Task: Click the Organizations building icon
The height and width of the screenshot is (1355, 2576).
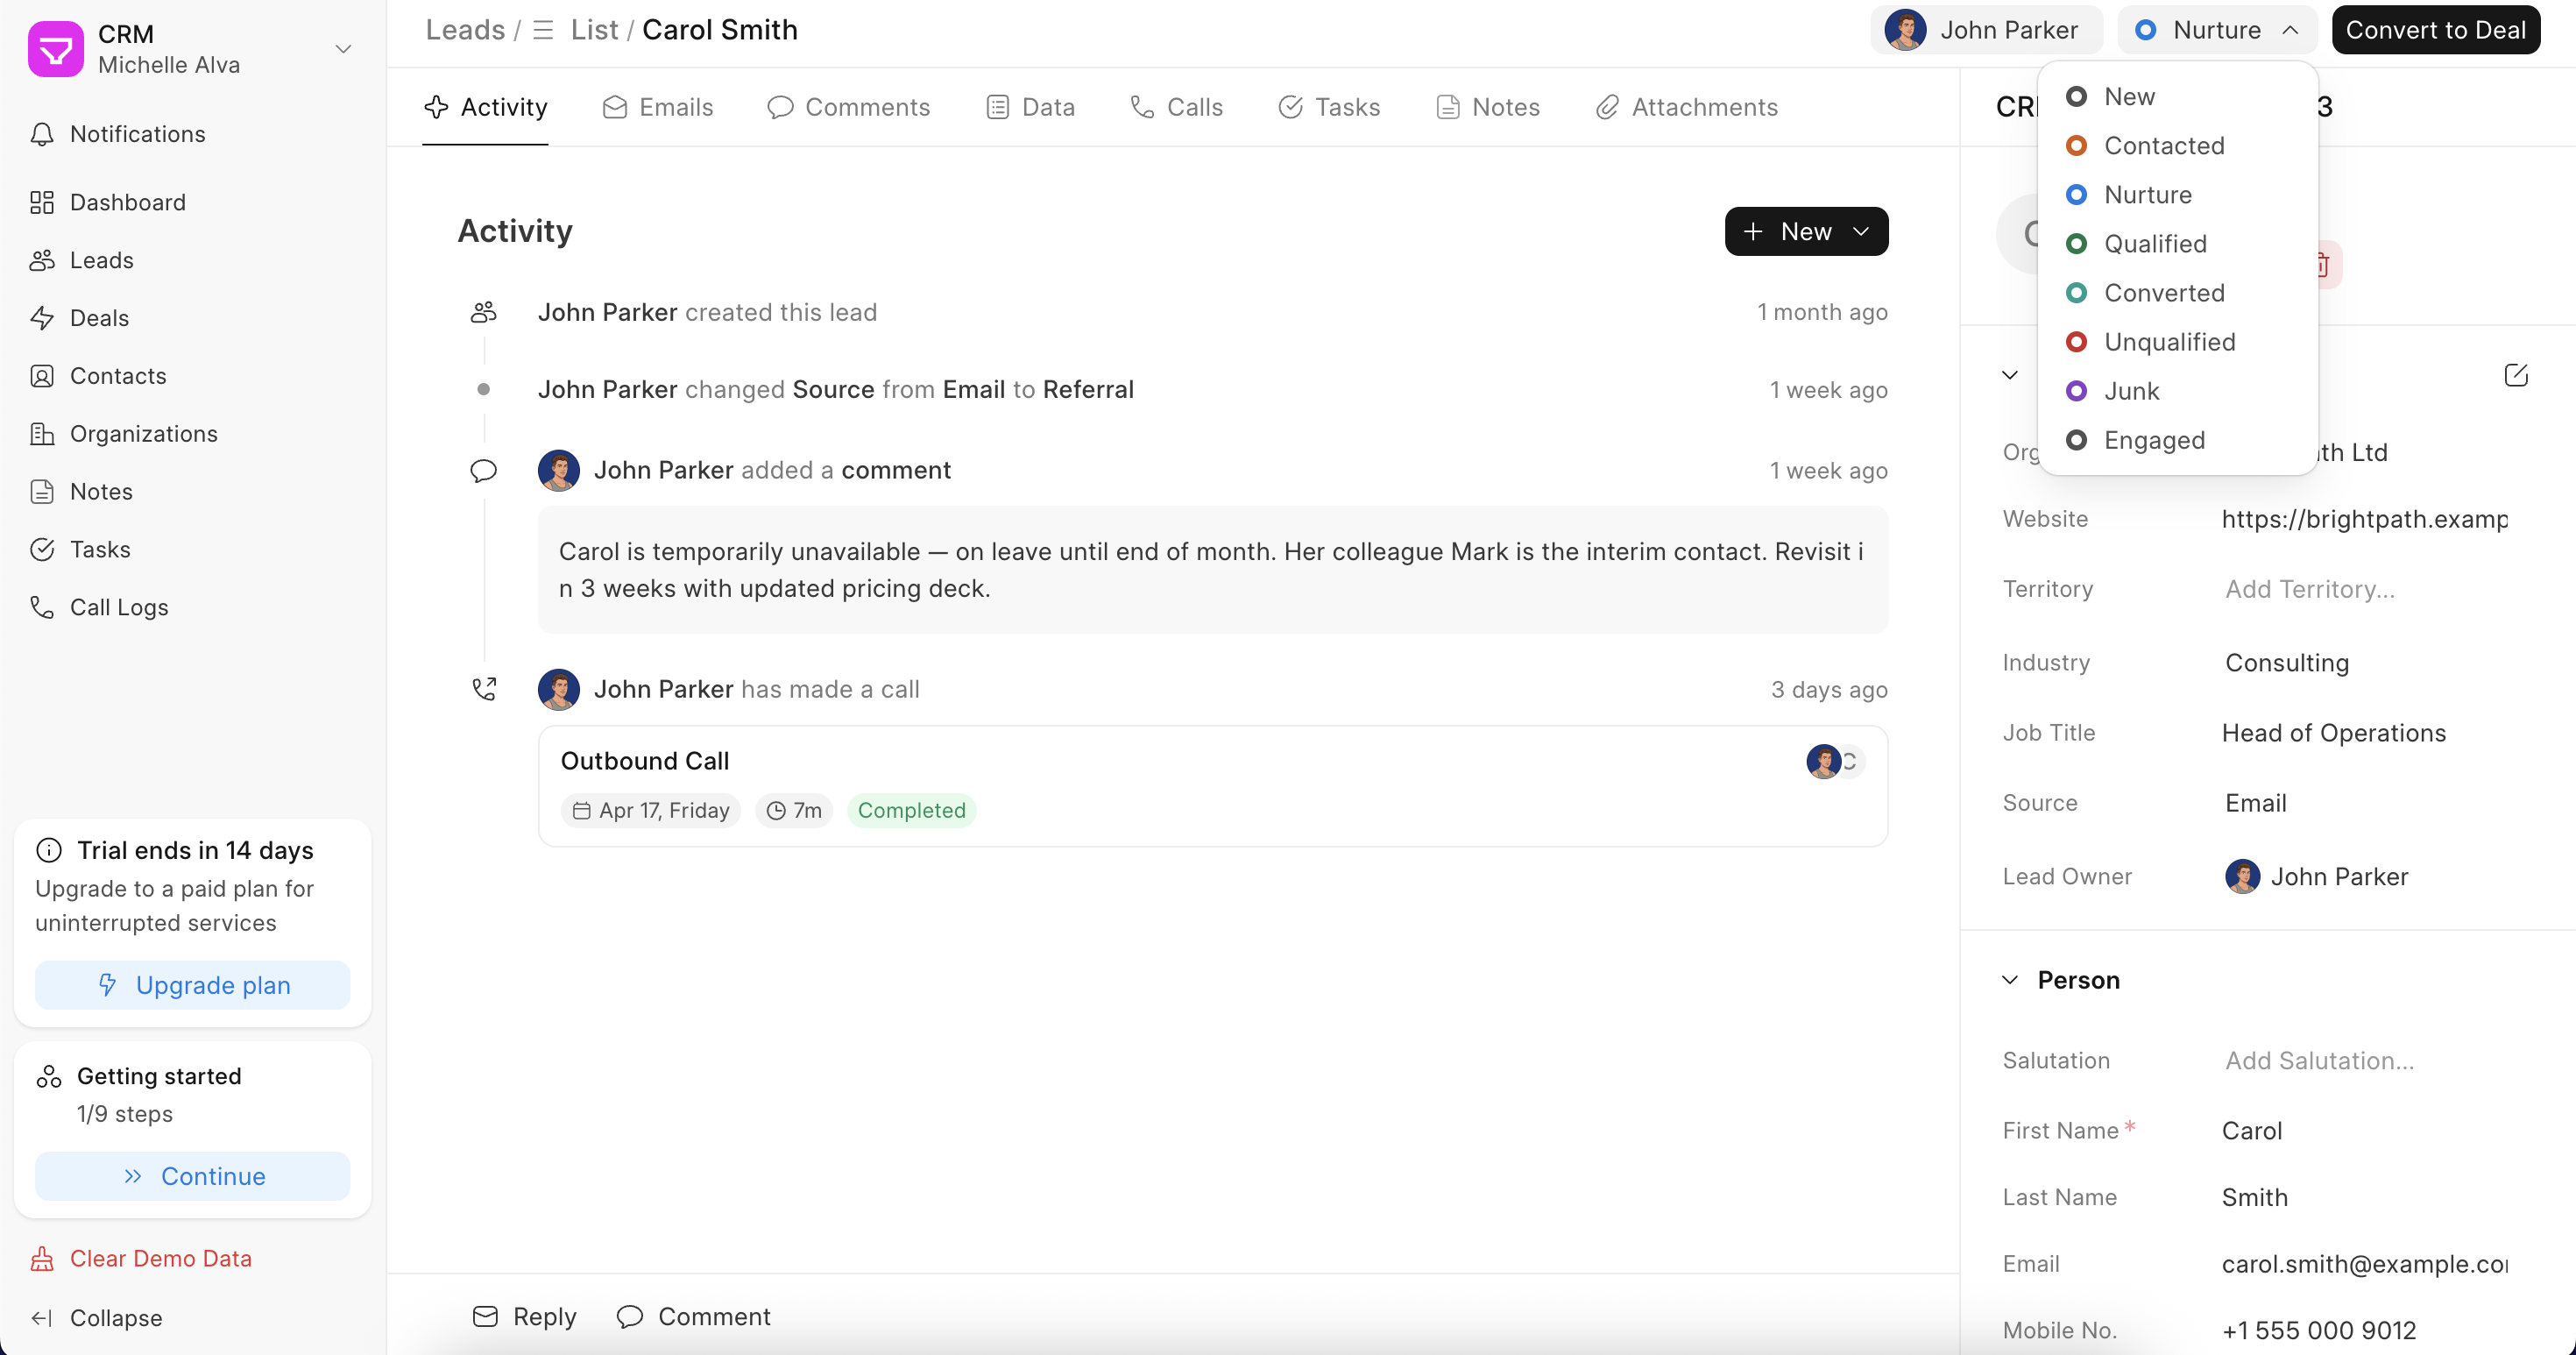Action: click(x=42, y=434)
